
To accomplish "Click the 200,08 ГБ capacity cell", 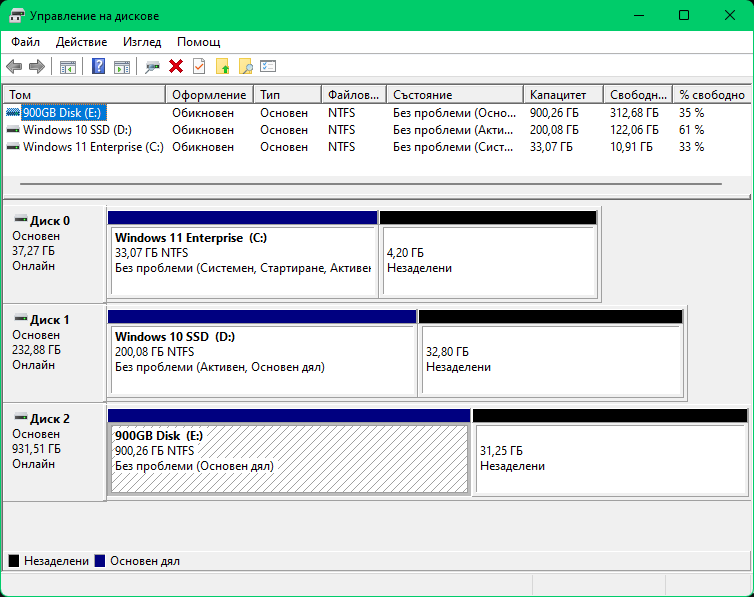I will coord(554,130).
